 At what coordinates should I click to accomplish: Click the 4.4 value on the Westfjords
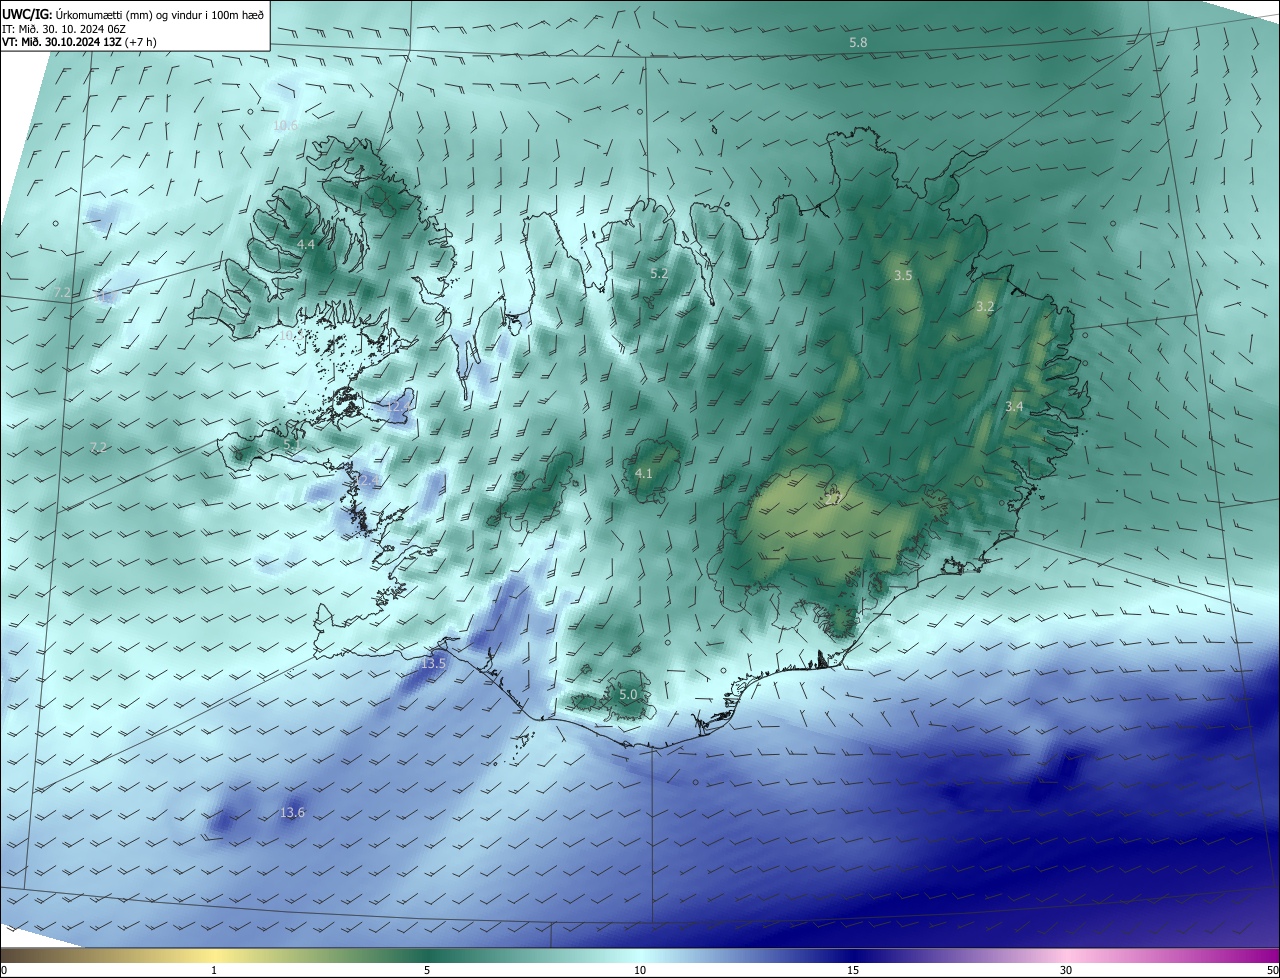click(x=306, y=244)
